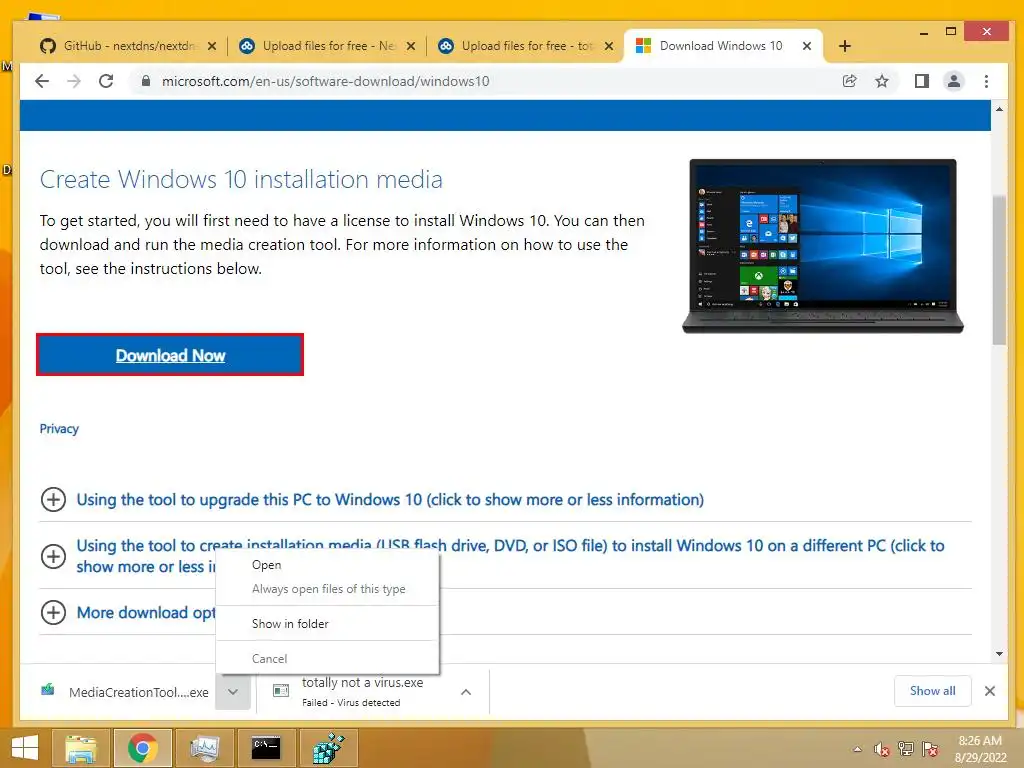Toggle MediaCreationTool download options chevron
The image size is (1024, 768).
(x=233, y=692)
